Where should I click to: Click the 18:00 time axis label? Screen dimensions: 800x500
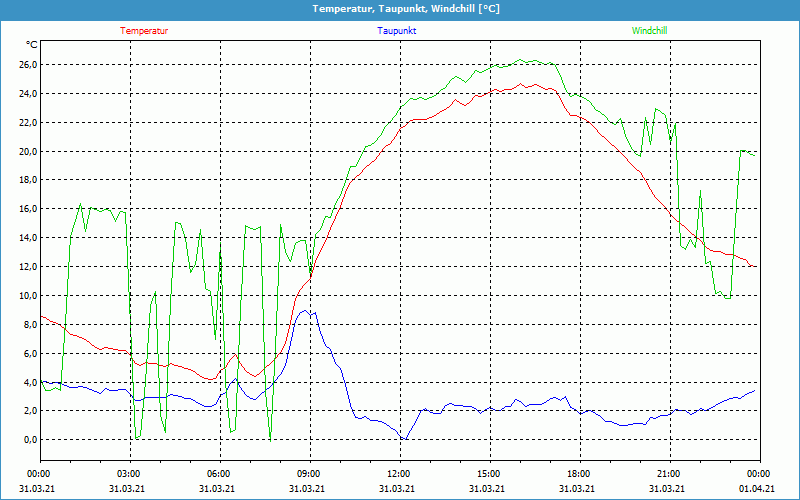pos(579,474)
